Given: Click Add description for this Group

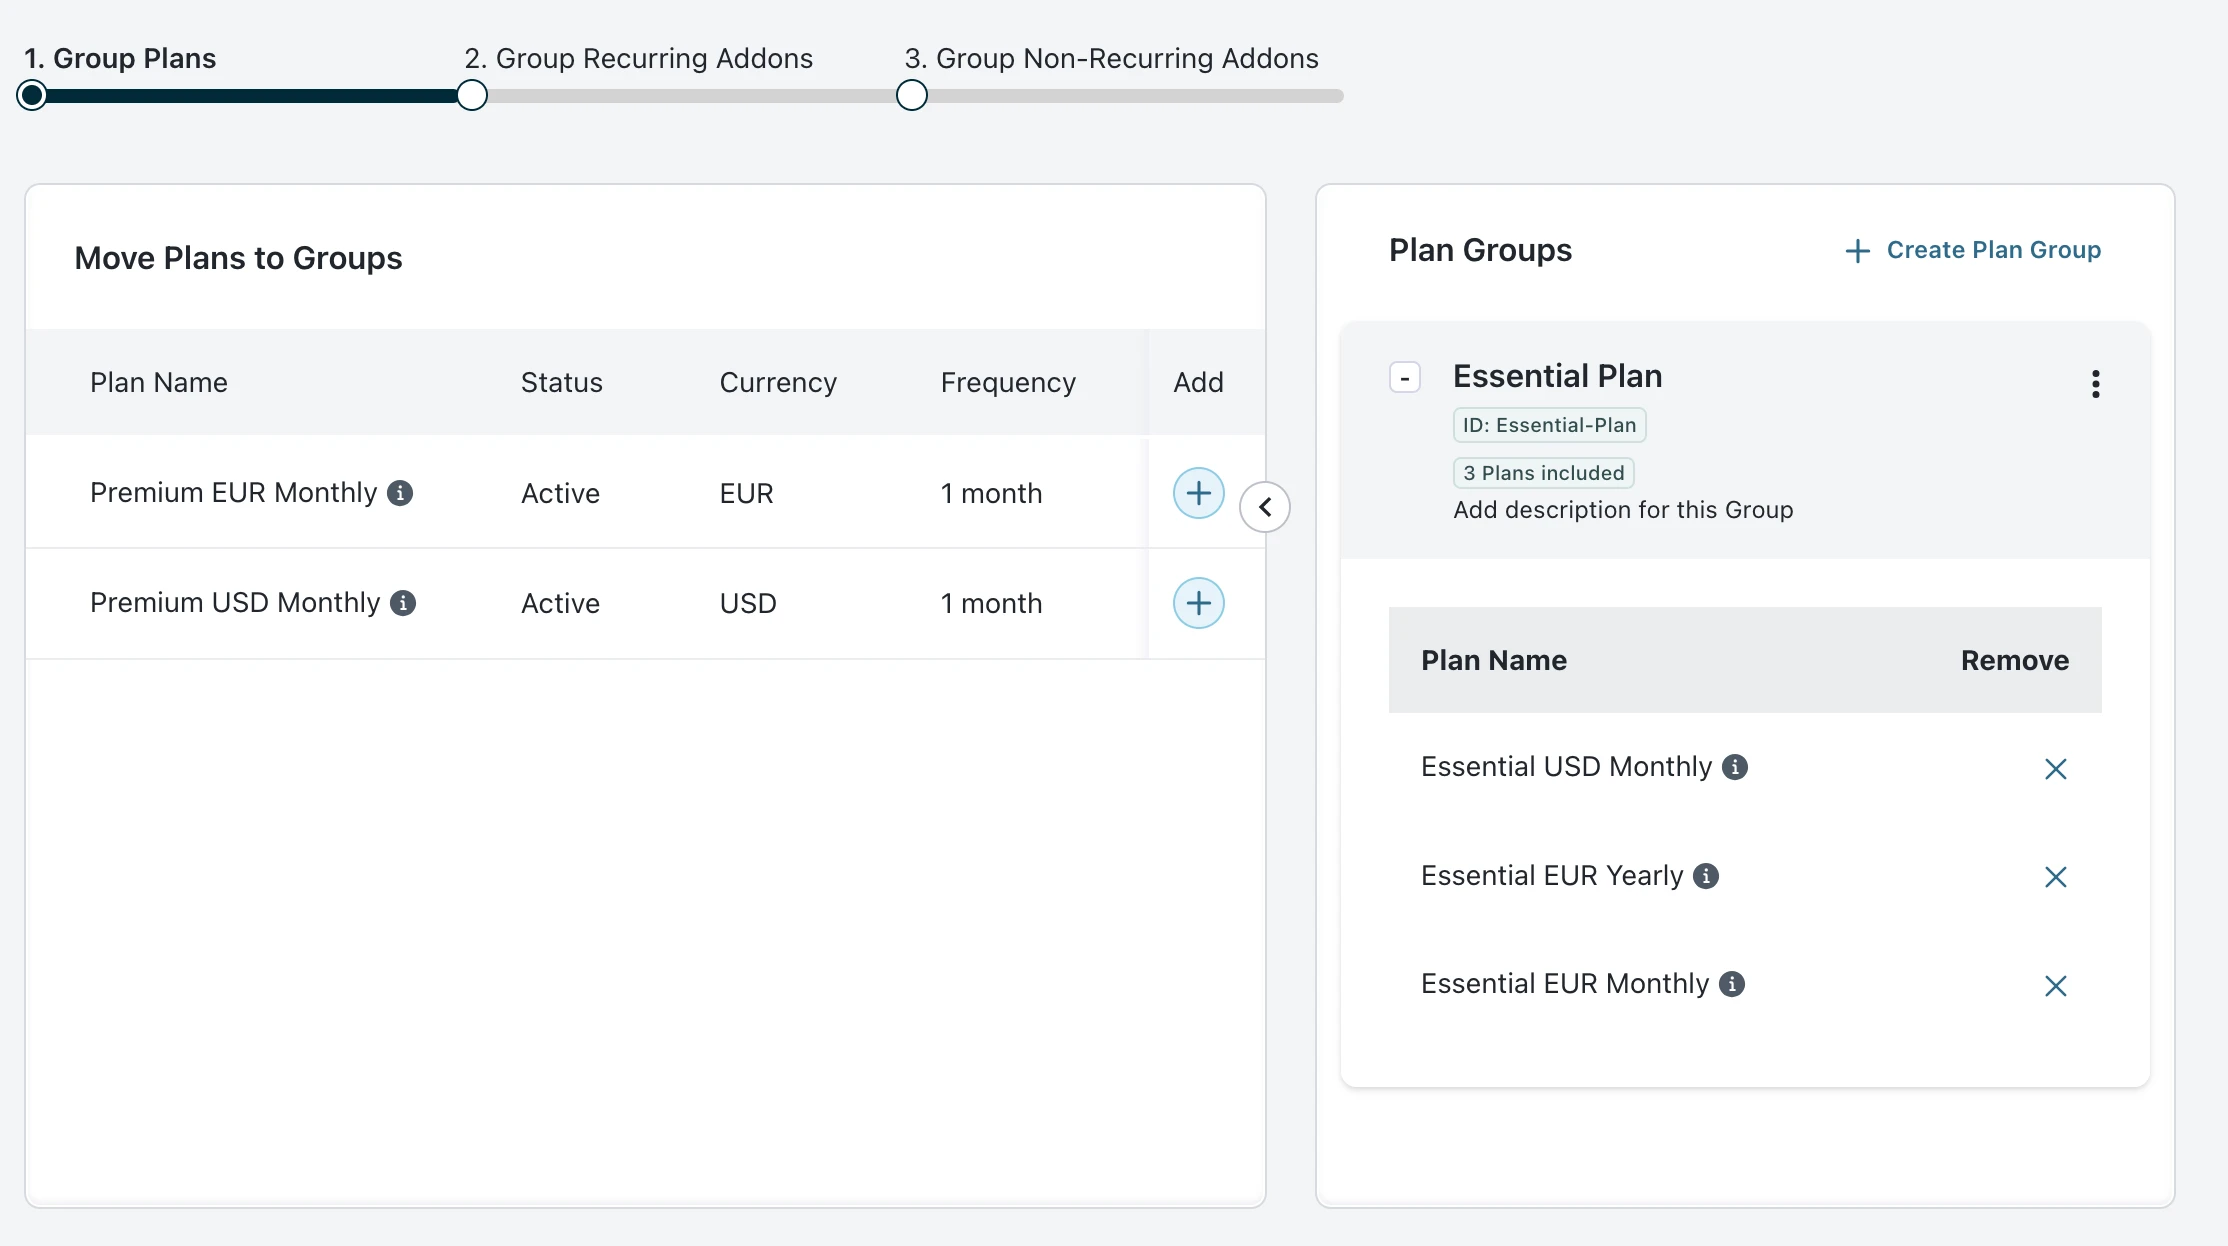Looking at the screenshot, I should (1622, 510).
